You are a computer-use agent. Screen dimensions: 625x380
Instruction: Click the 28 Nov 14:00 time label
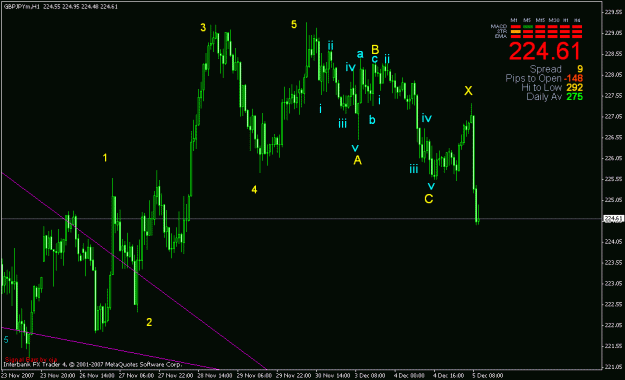coord(215,376)
